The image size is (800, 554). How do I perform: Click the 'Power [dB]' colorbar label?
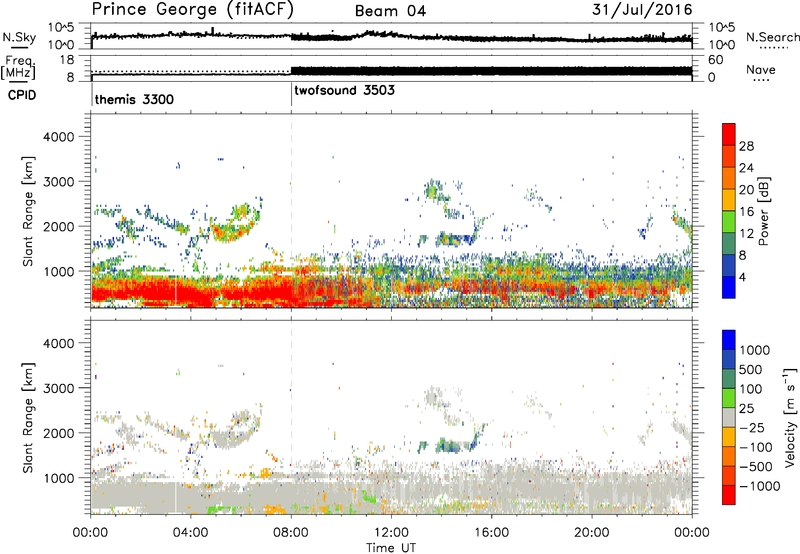coord(763,211)
